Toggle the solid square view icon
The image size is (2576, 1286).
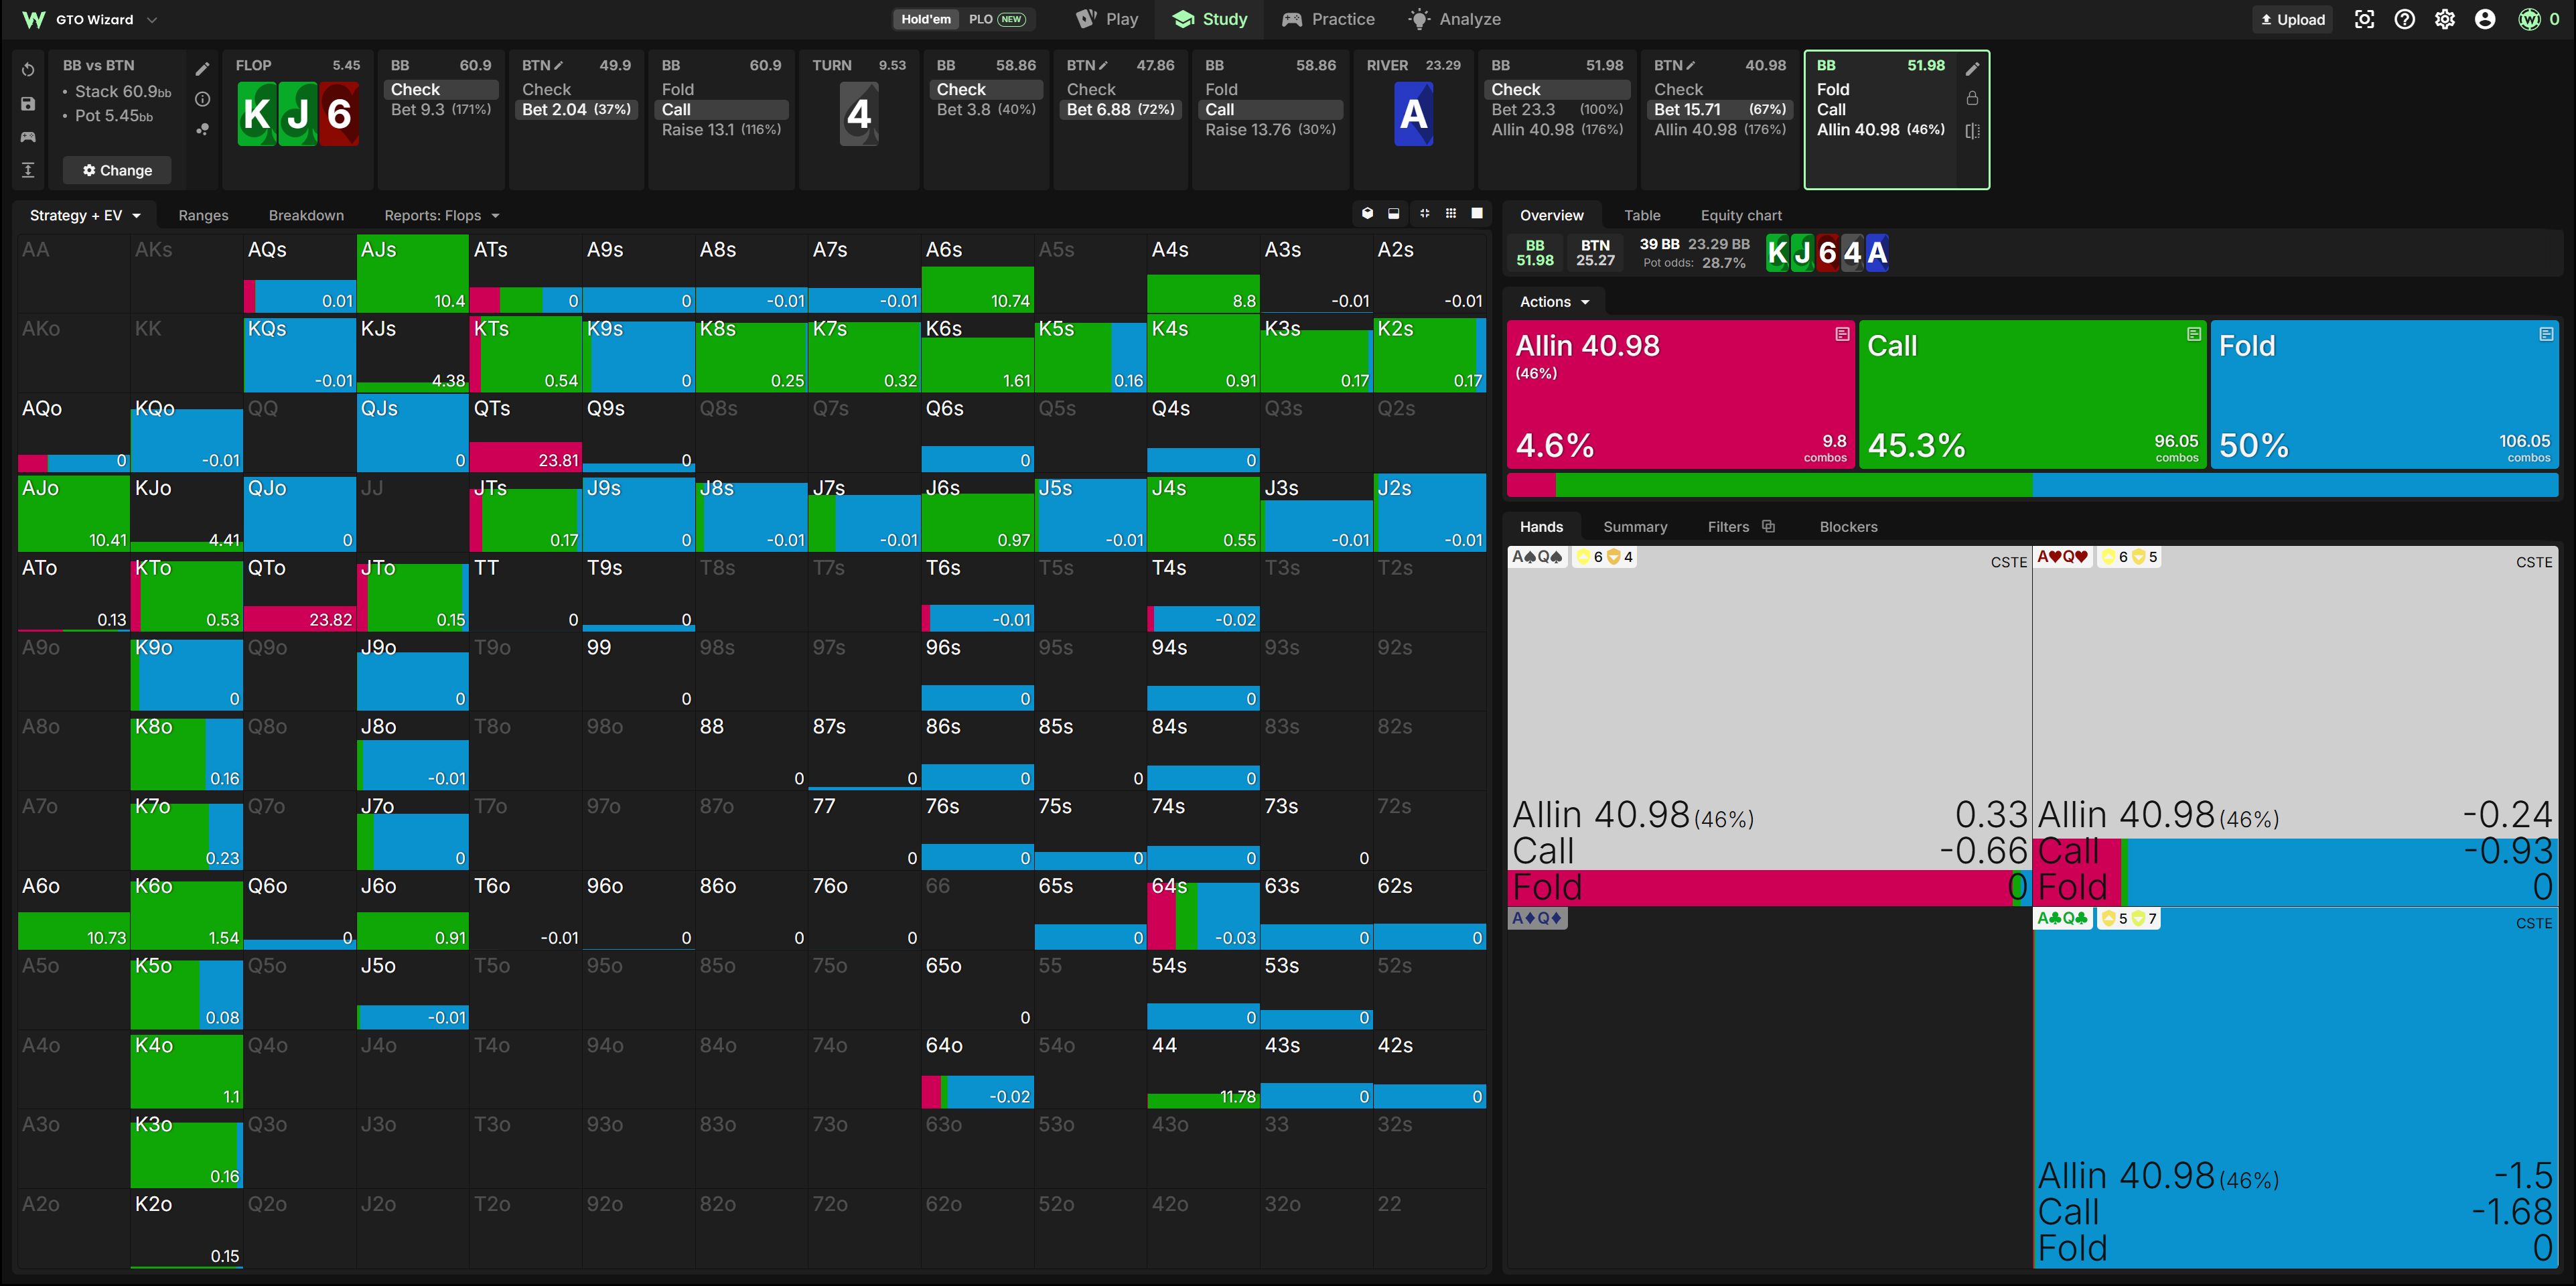(x=1477, y=213)
